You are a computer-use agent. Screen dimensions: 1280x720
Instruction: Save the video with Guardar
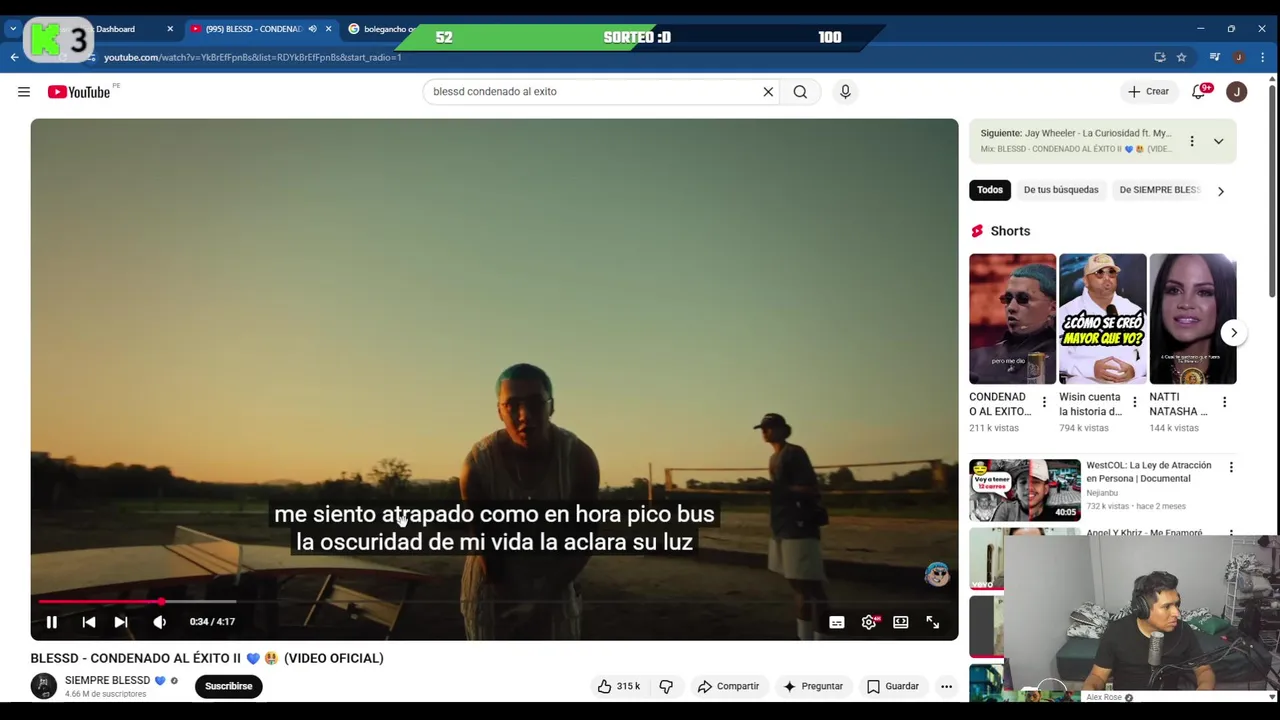(892, 686)
